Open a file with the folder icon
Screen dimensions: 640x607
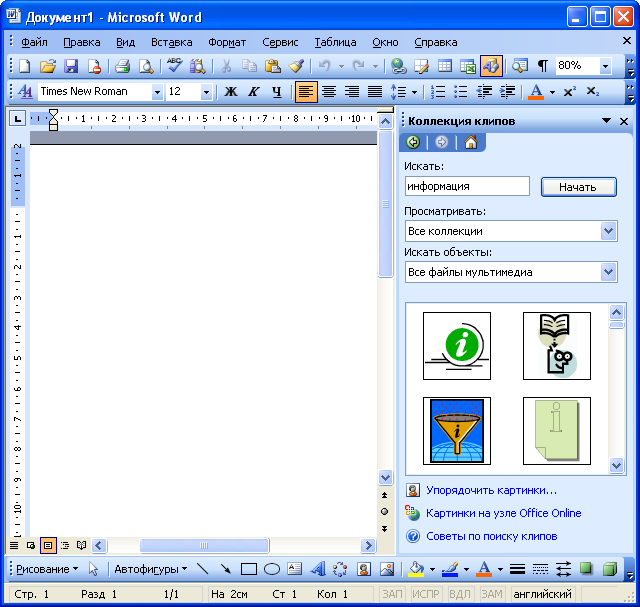click(48, 66)
